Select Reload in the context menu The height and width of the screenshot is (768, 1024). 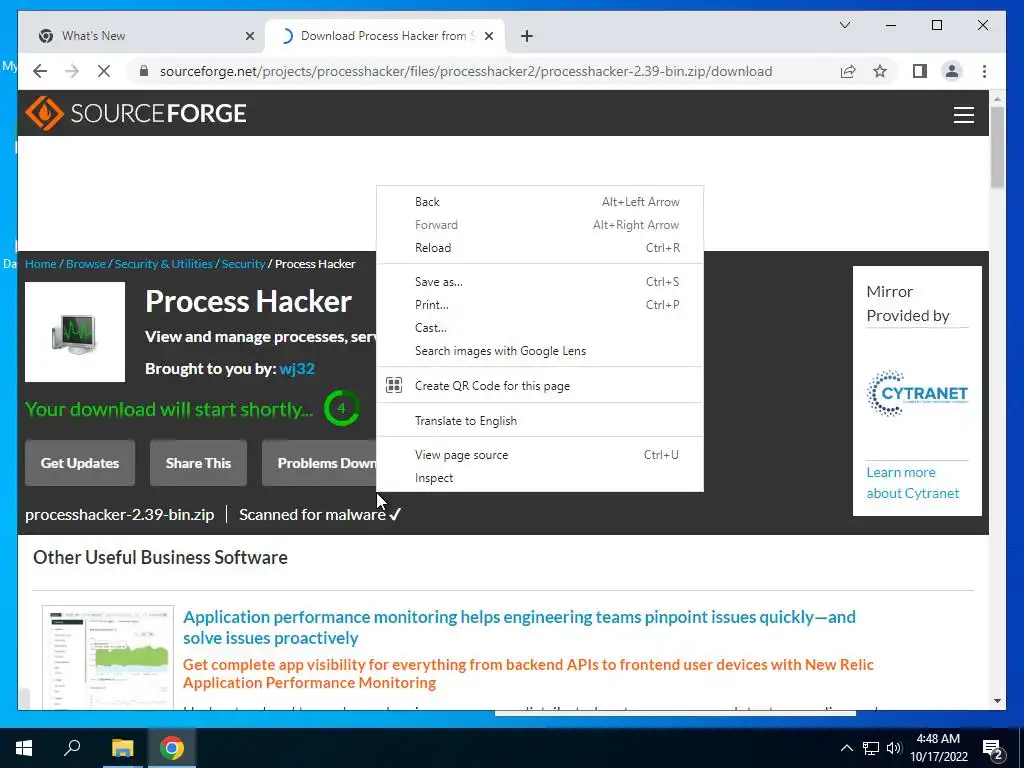click(x=540, y=248)
